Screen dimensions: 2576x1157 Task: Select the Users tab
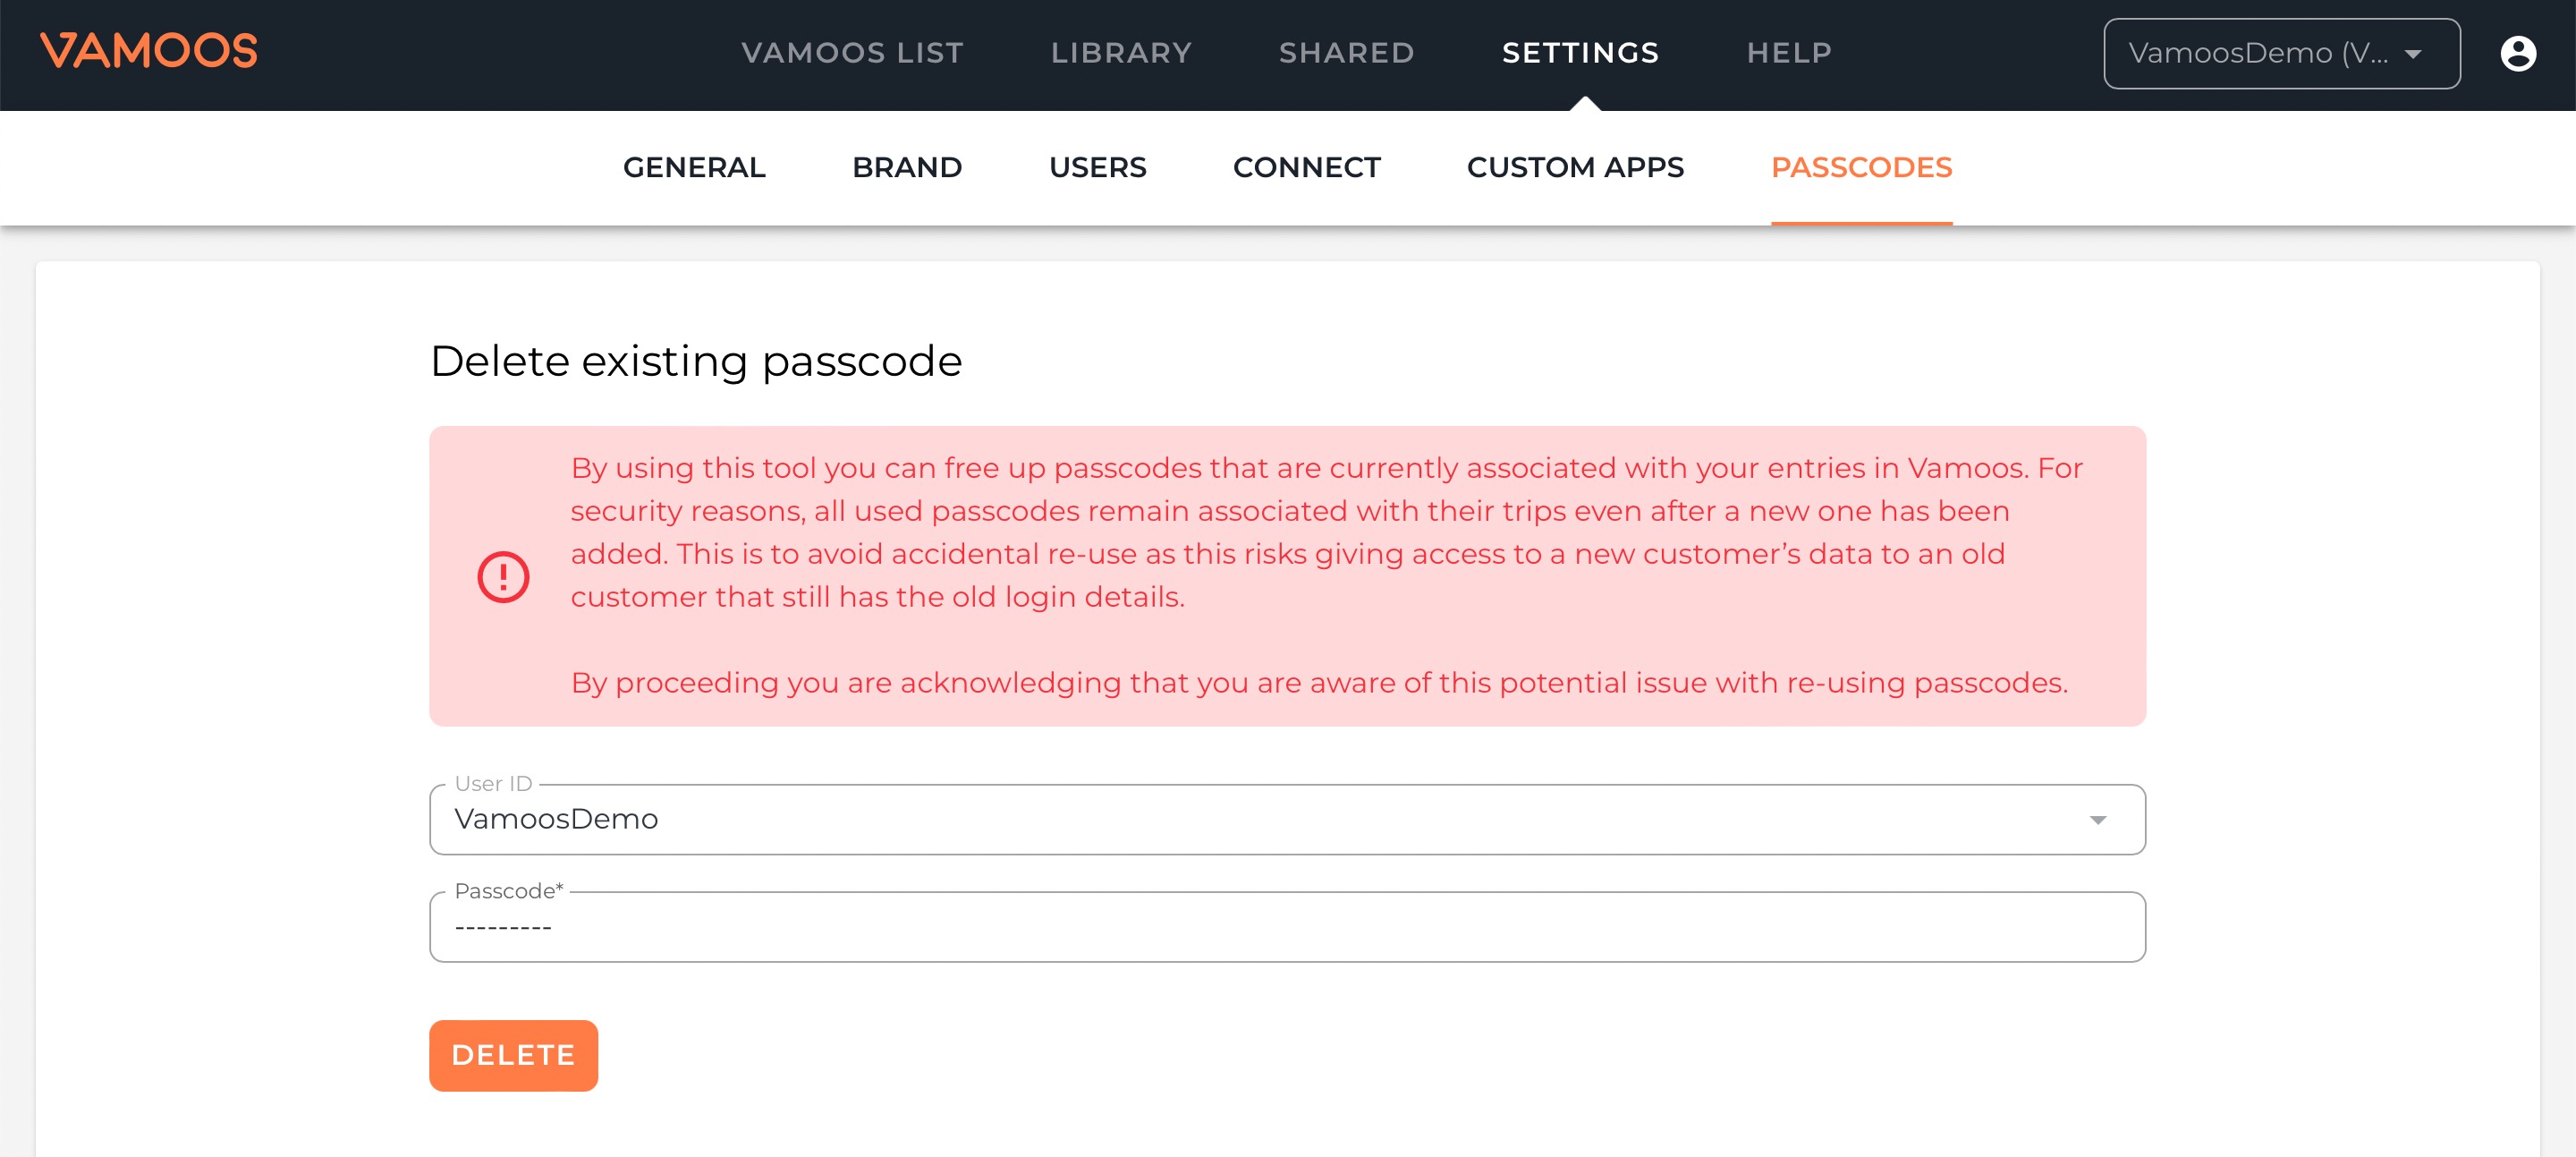coord(1097,167)
